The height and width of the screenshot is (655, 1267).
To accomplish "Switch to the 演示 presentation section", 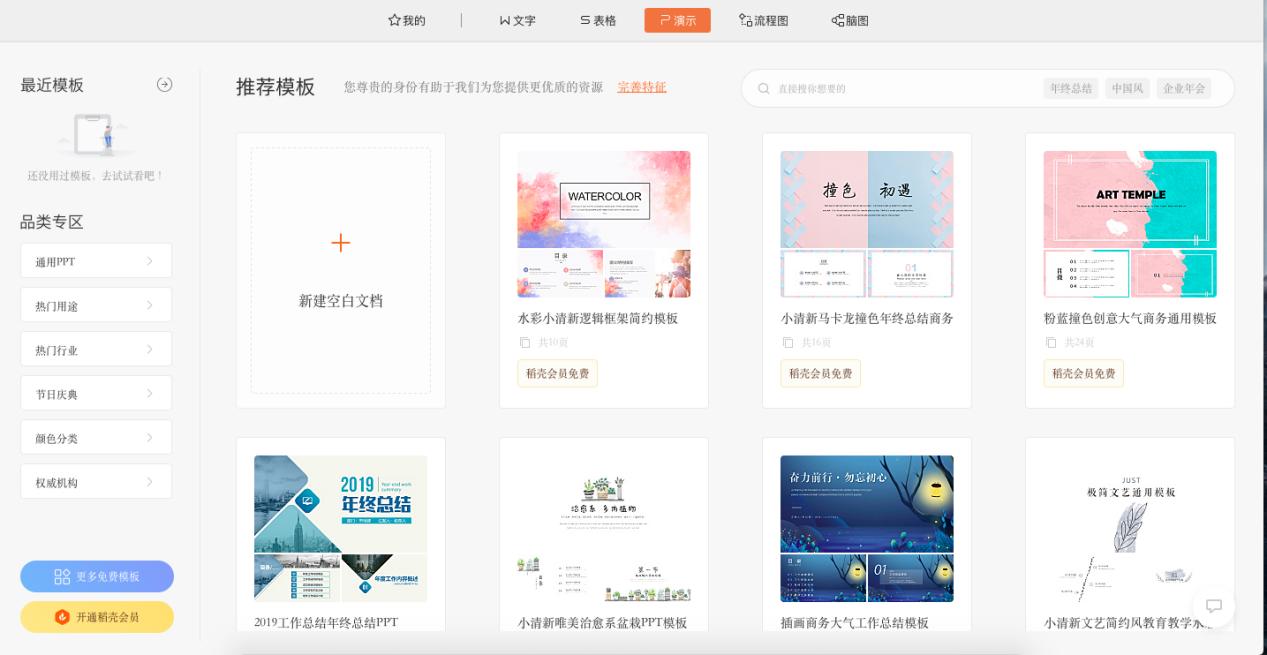I will click(677, 20).
